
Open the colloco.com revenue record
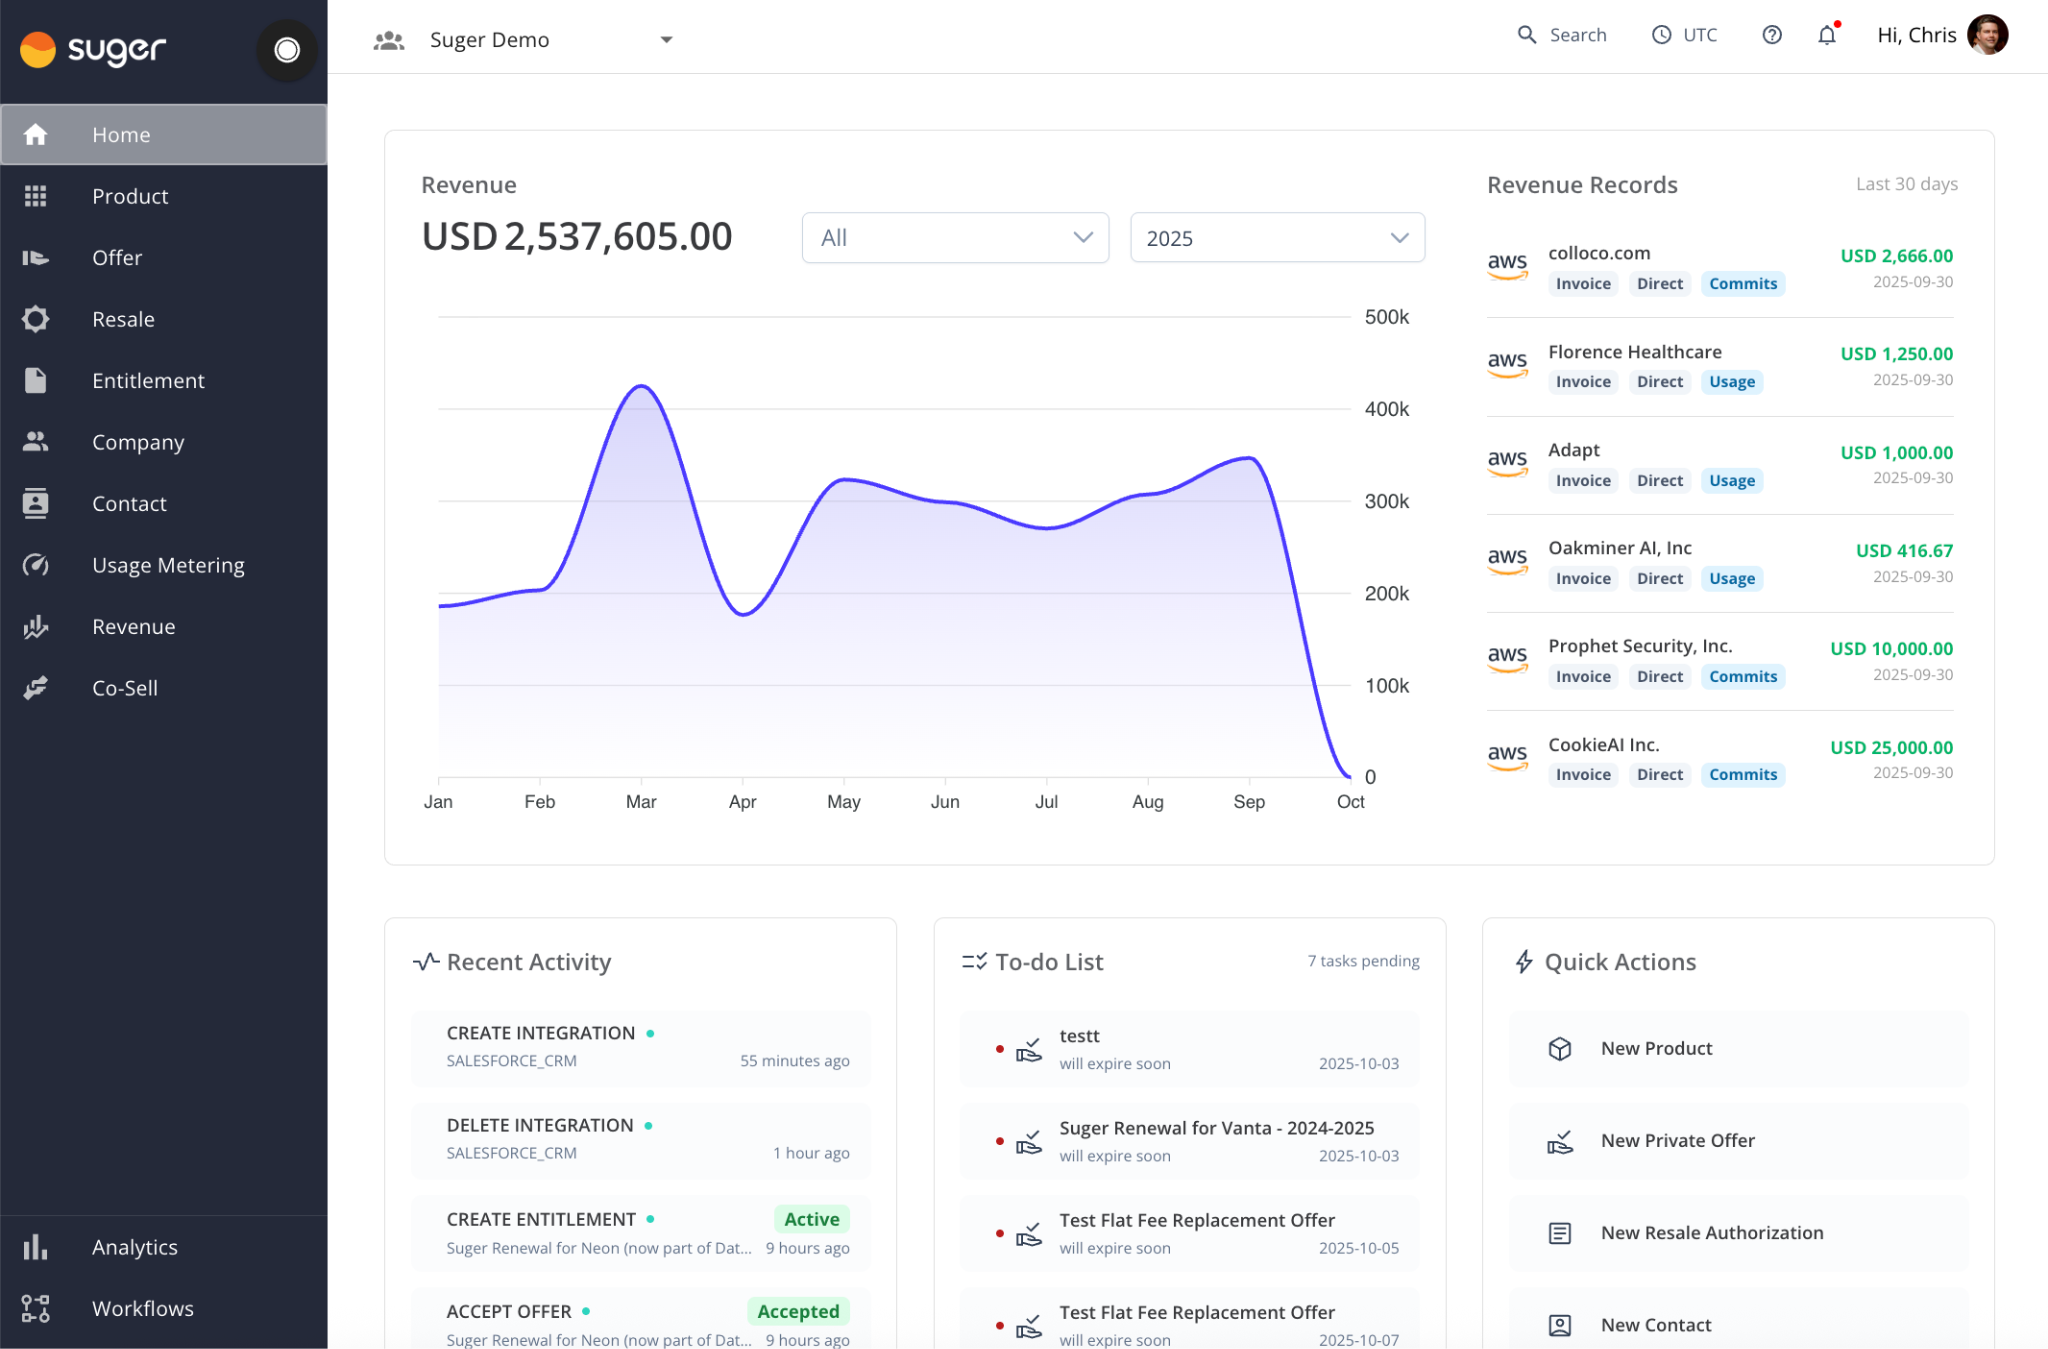tap(1599, 254)
